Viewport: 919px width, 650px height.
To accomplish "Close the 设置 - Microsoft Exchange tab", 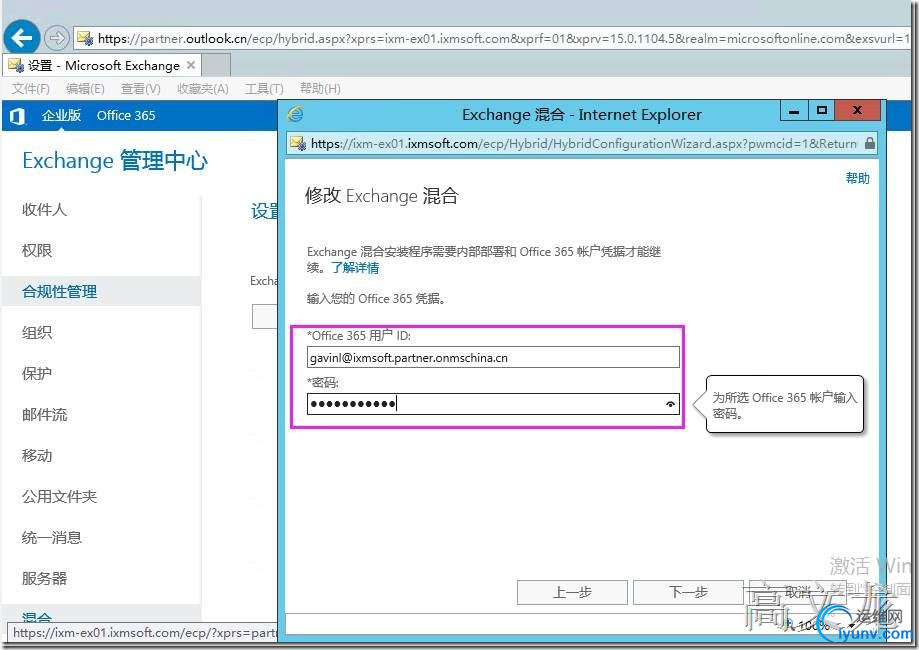I will click(x=191, y=65).
